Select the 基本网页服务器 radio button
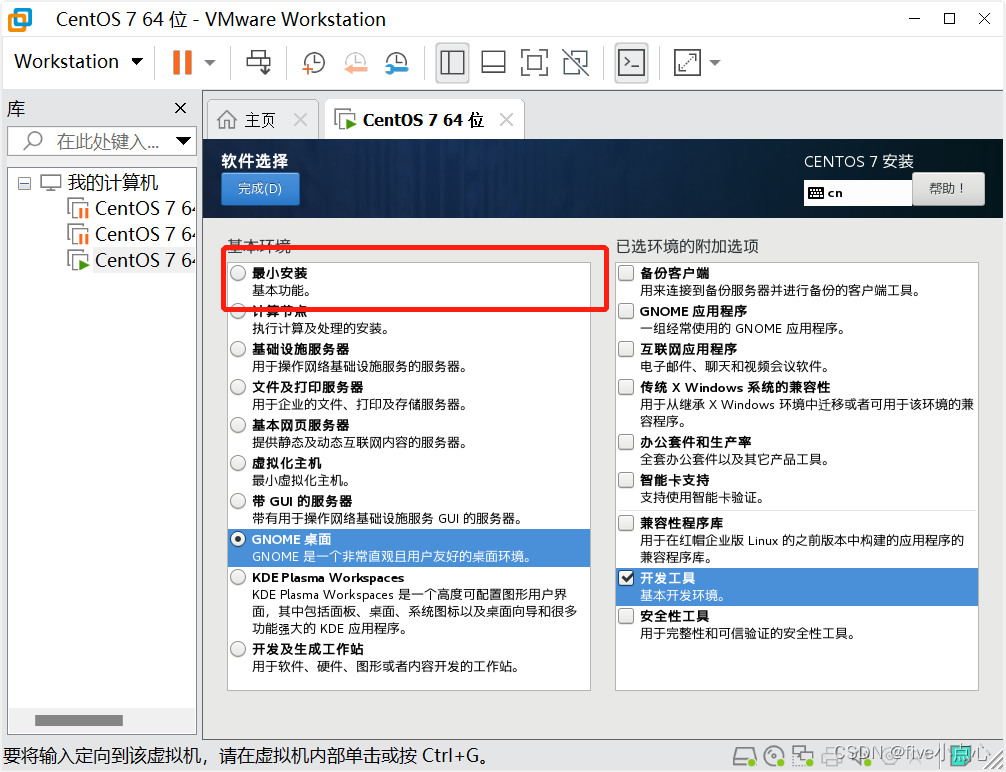 (x=238, y=425)
